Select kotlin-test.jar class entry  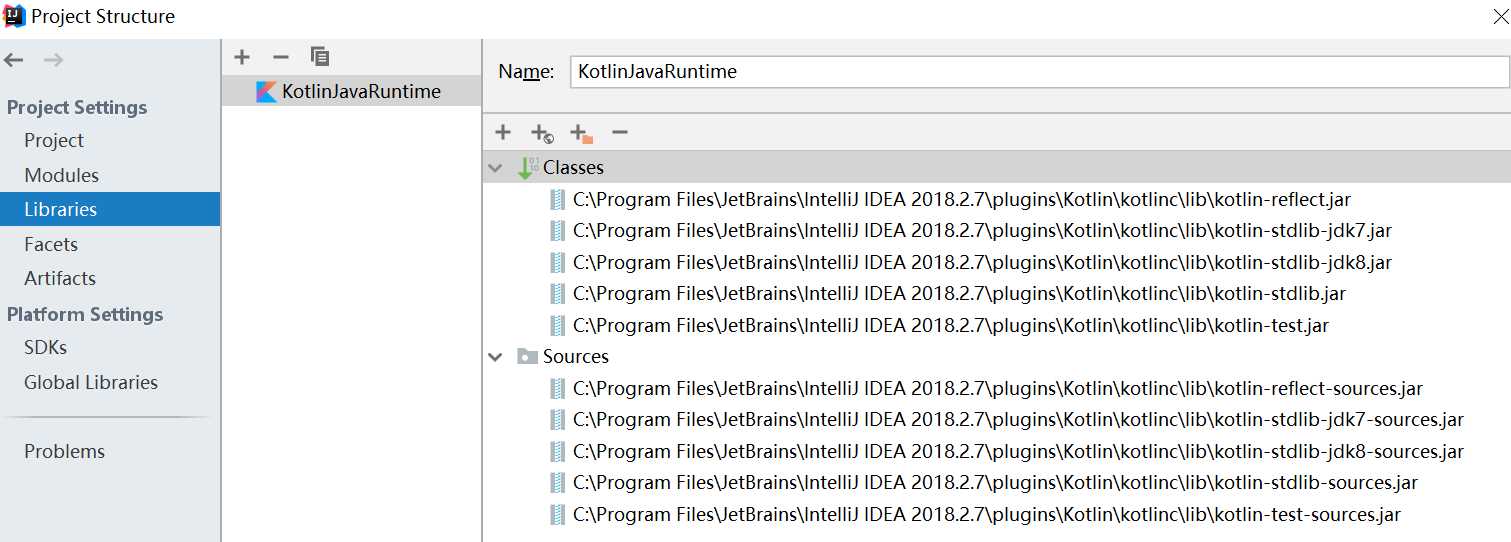tap(951, 326)
